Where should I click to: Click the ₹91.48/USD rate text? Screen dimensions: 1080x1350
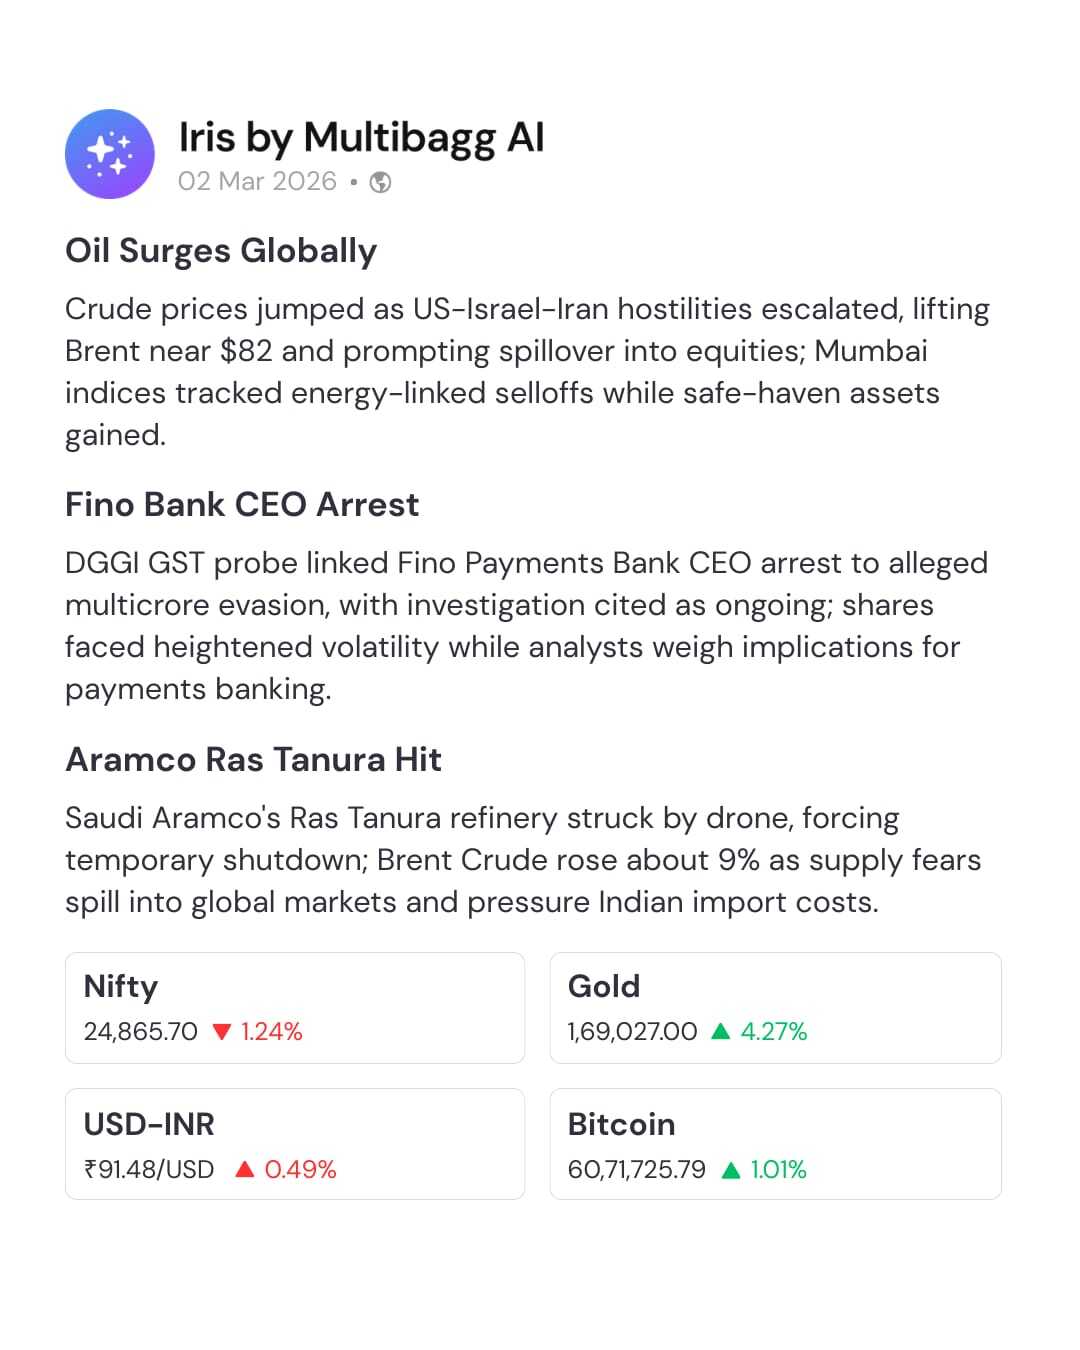click(149, 1170)
